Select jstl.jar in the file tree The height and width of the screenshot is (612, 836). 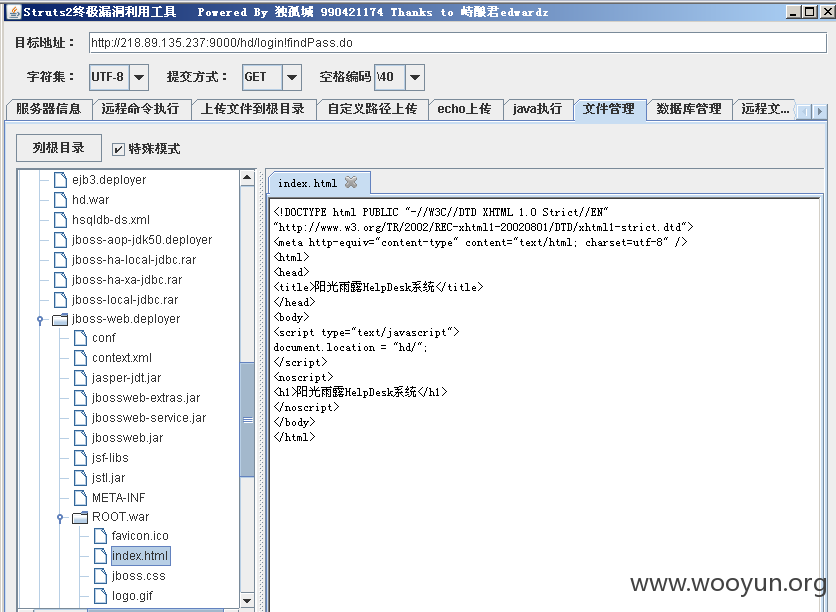pyautogui.click(x=109, y=478)
